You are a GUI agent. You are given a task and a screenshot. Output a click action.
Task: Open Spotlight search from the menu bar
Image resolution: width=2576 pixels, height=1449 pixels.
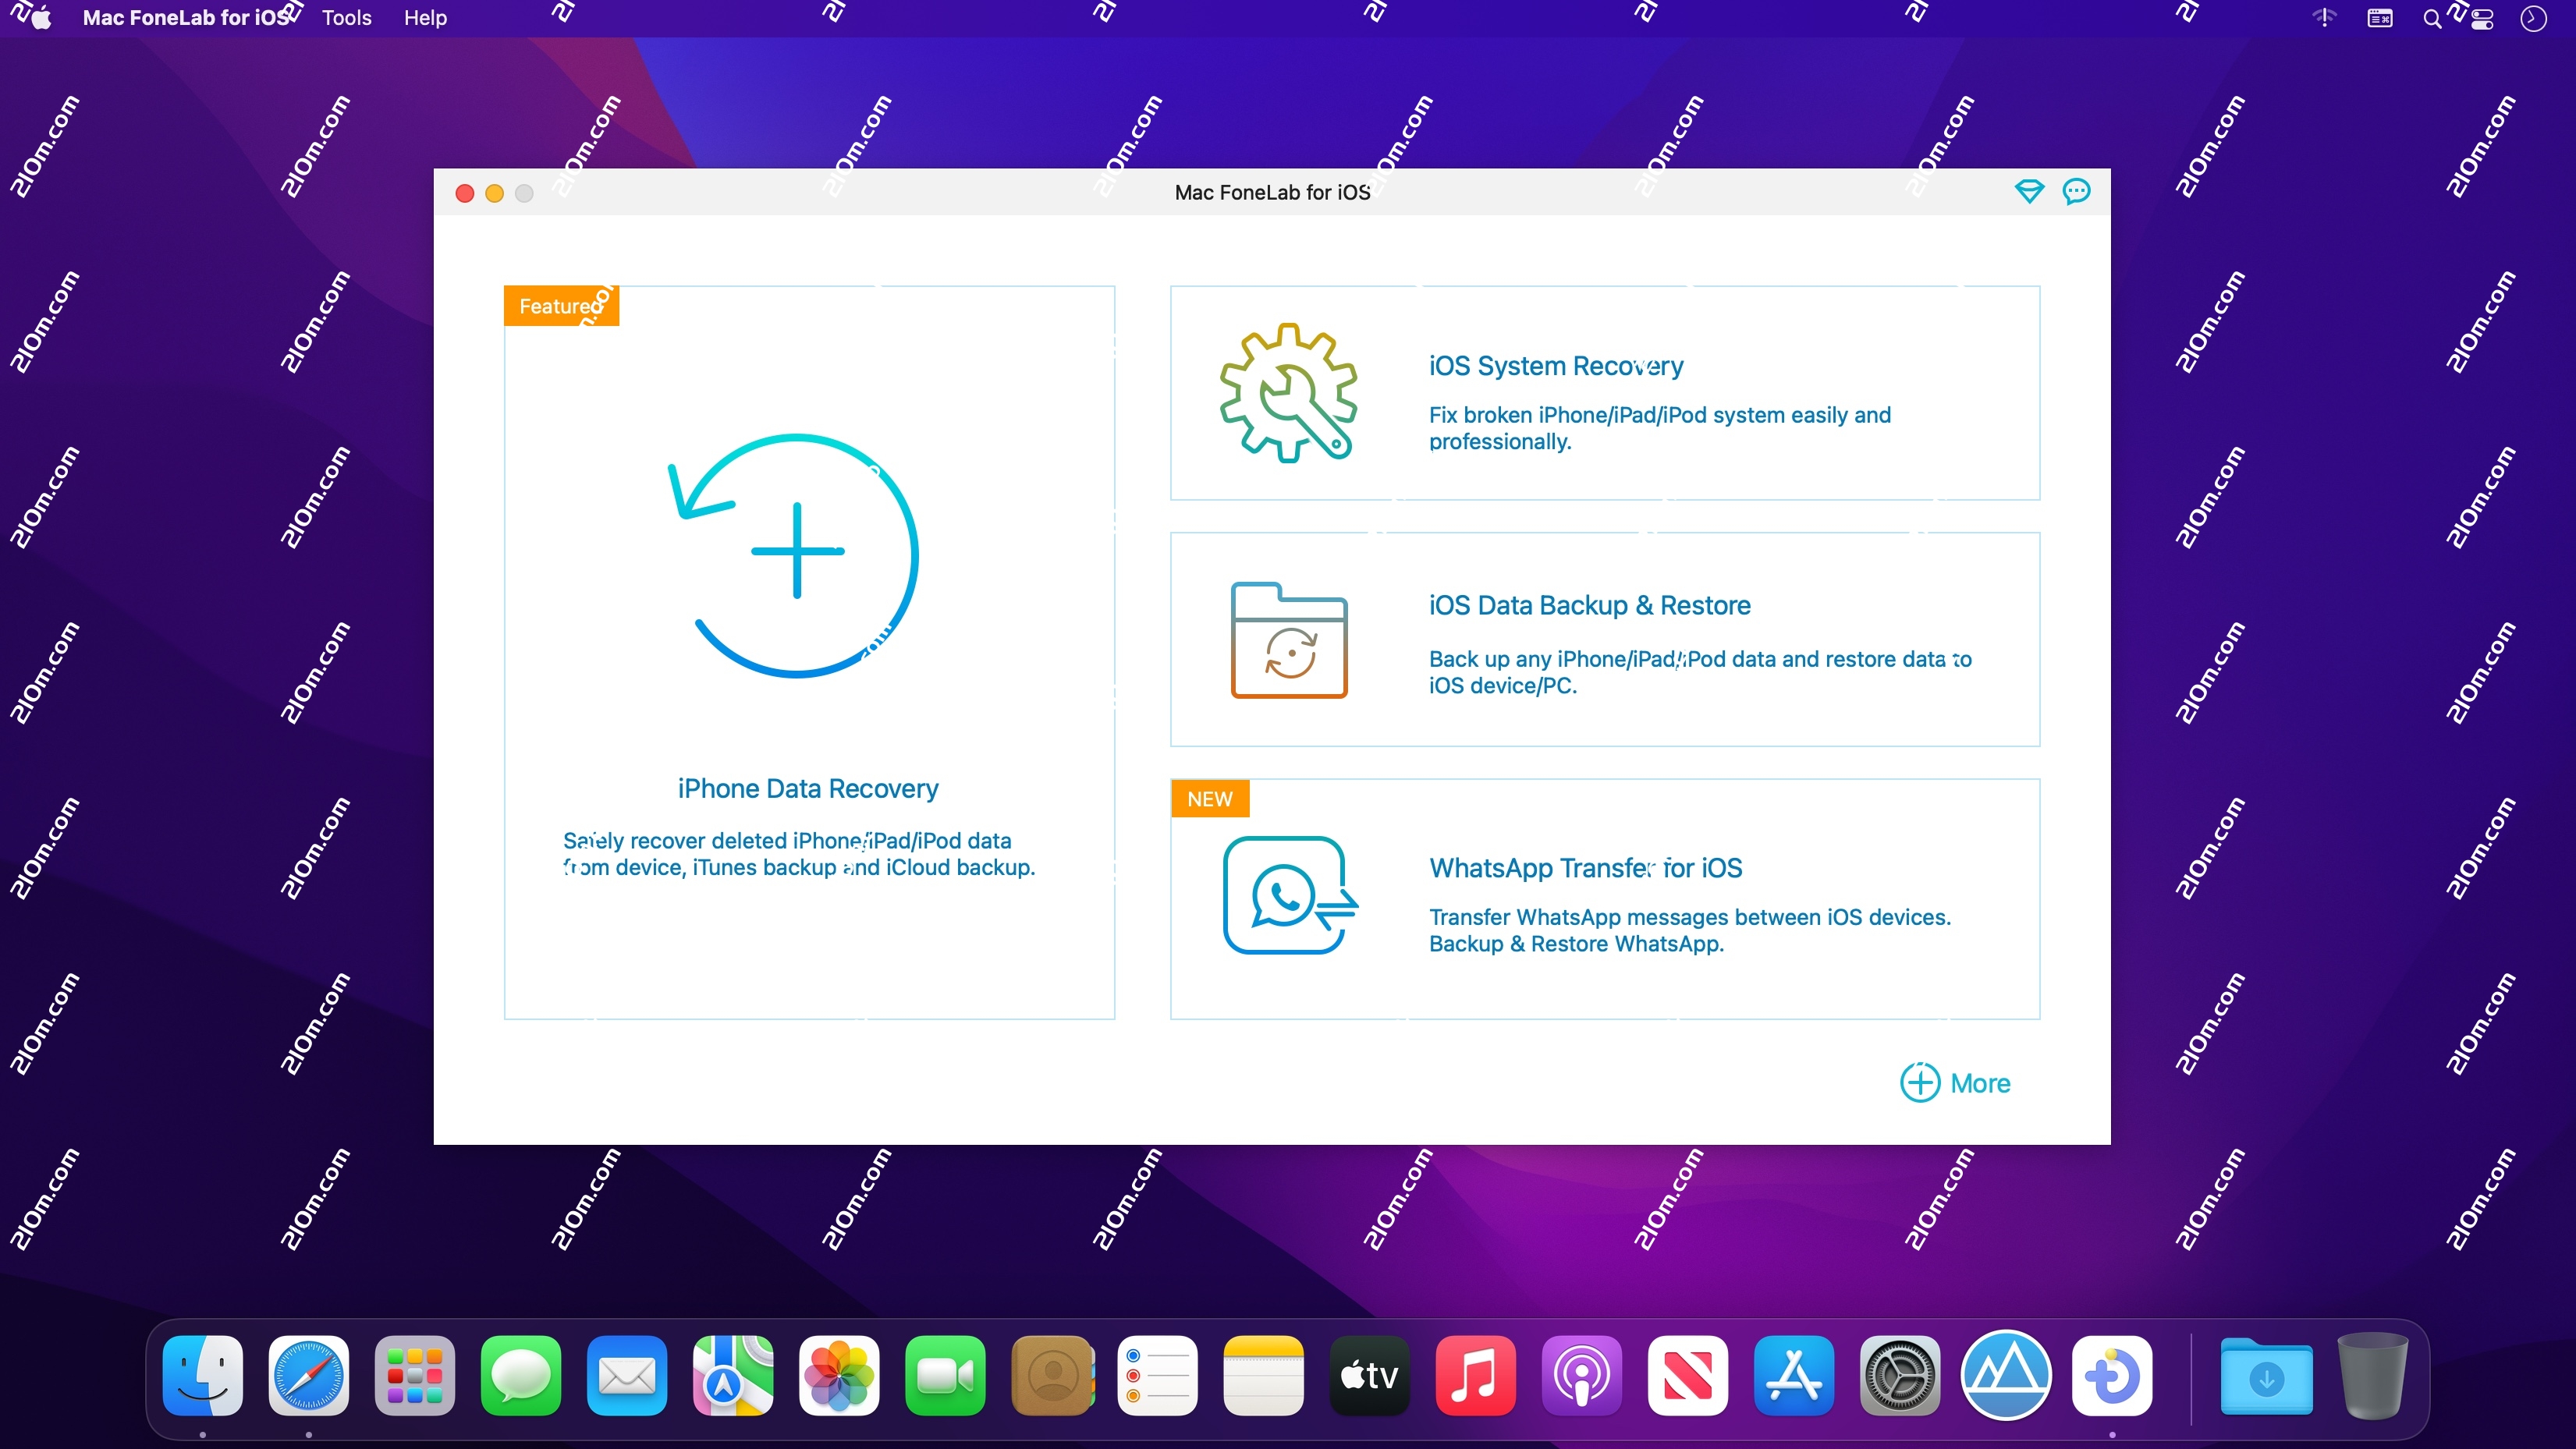point(2430,18)
